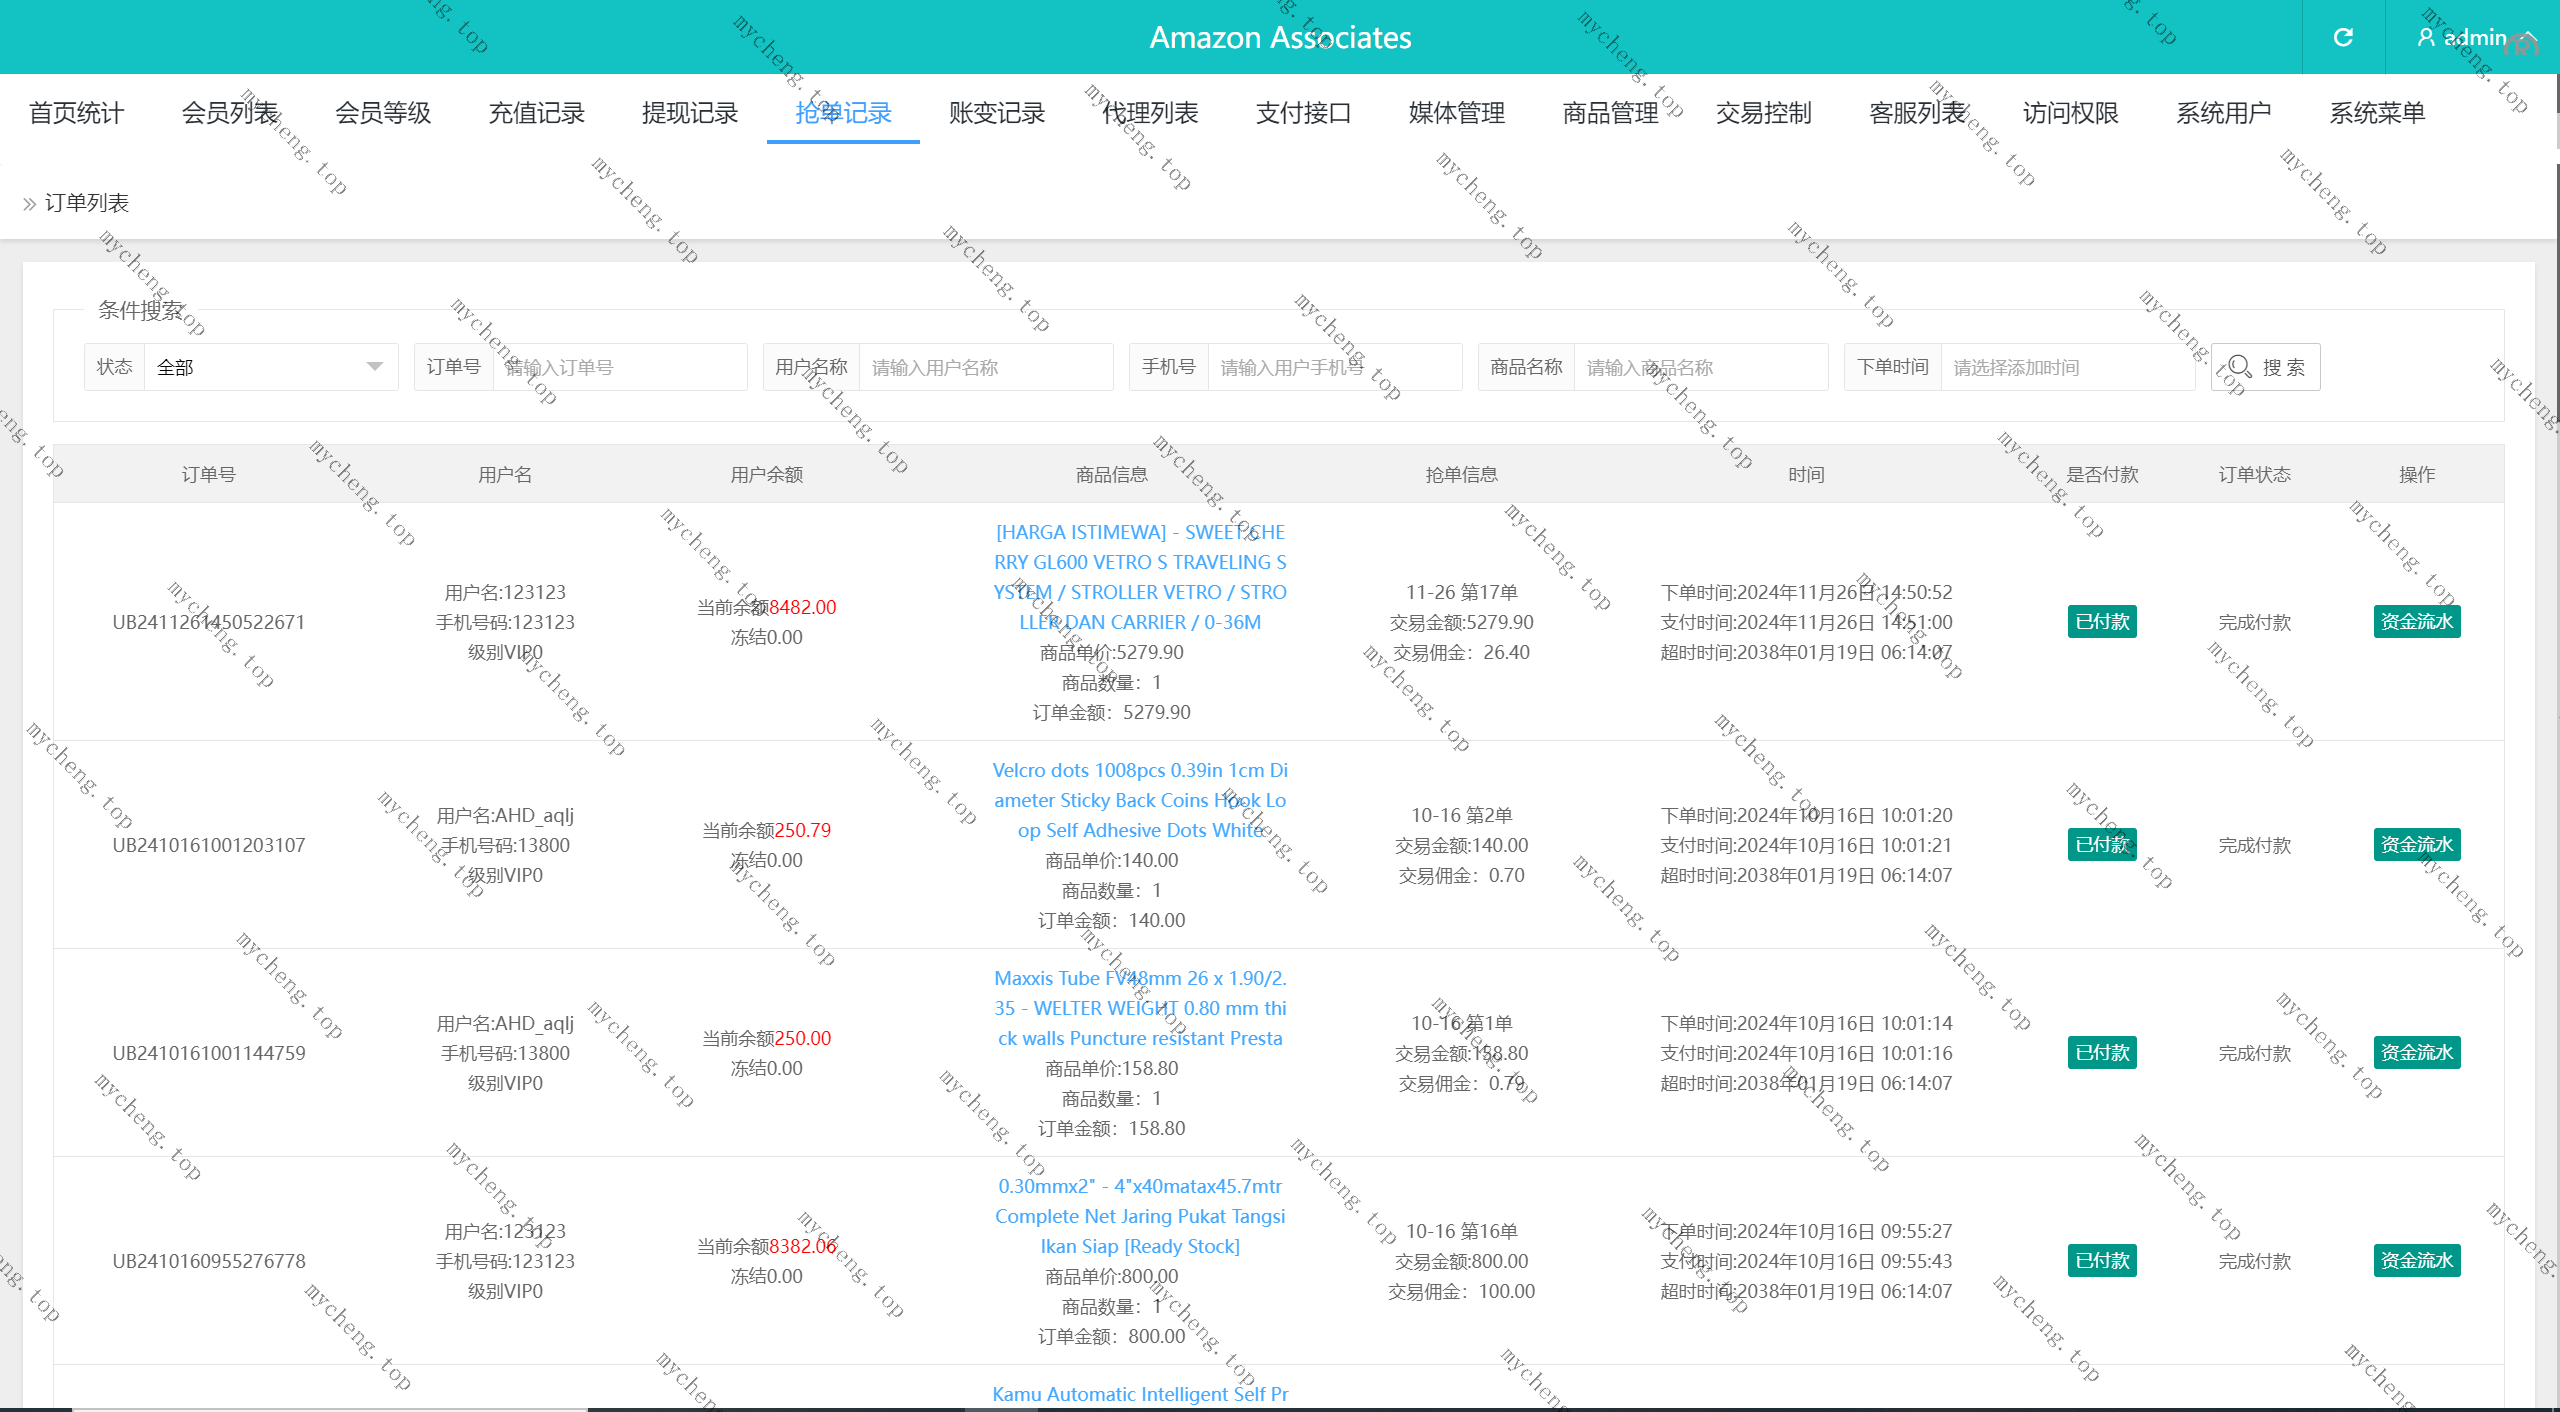Focus the 用户名称 input field
The height and width of the screenshot is (1412, 2560).
985,367
